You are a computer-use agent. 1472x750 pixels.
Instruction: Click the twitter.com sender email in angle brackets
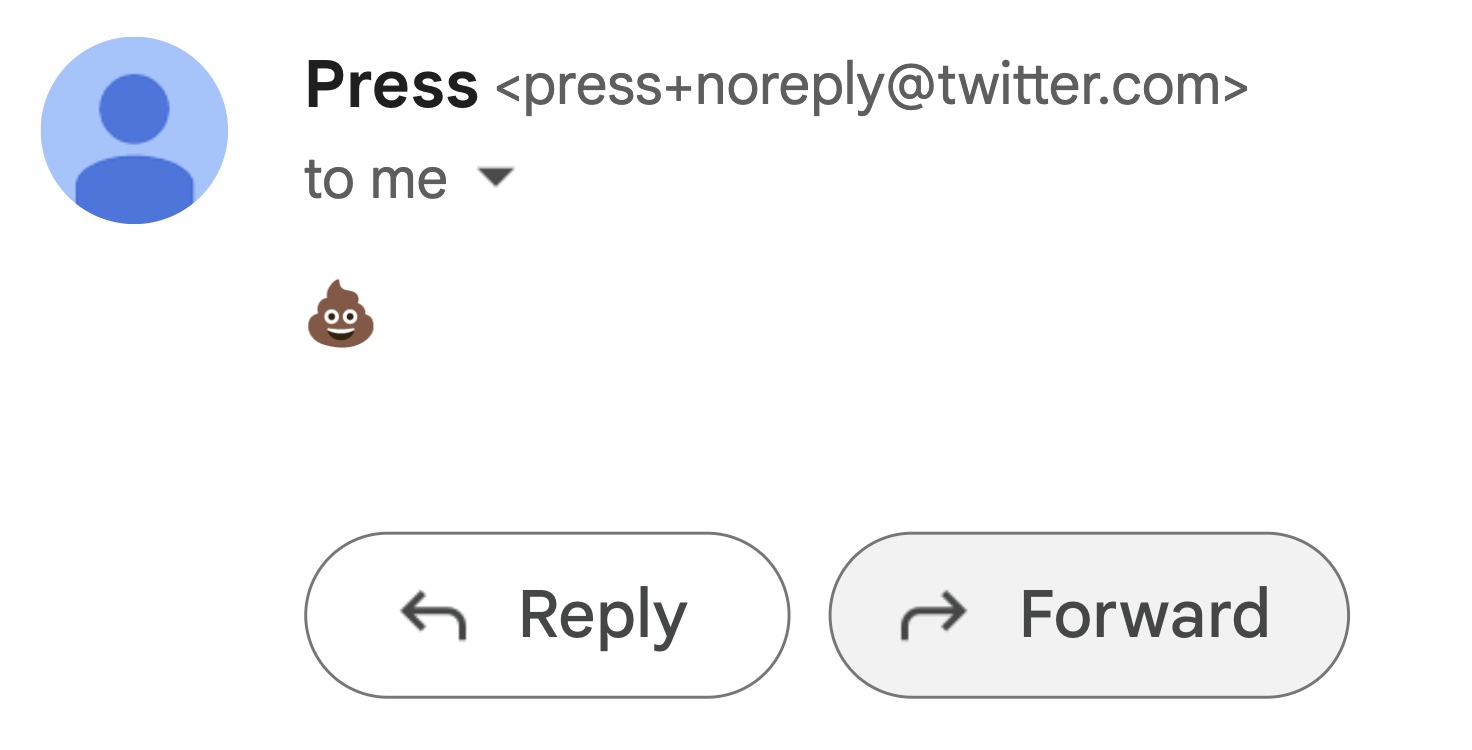[x=871, y=87]
